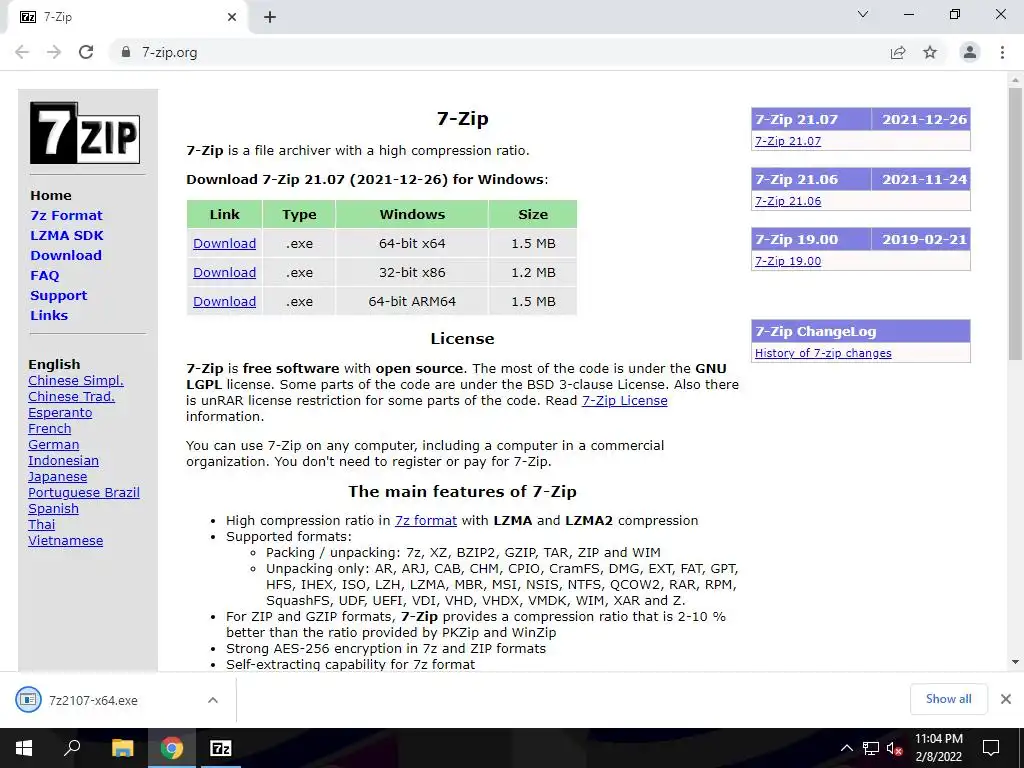
Task: Switch language to Spanish
Action: pos(54,509)
